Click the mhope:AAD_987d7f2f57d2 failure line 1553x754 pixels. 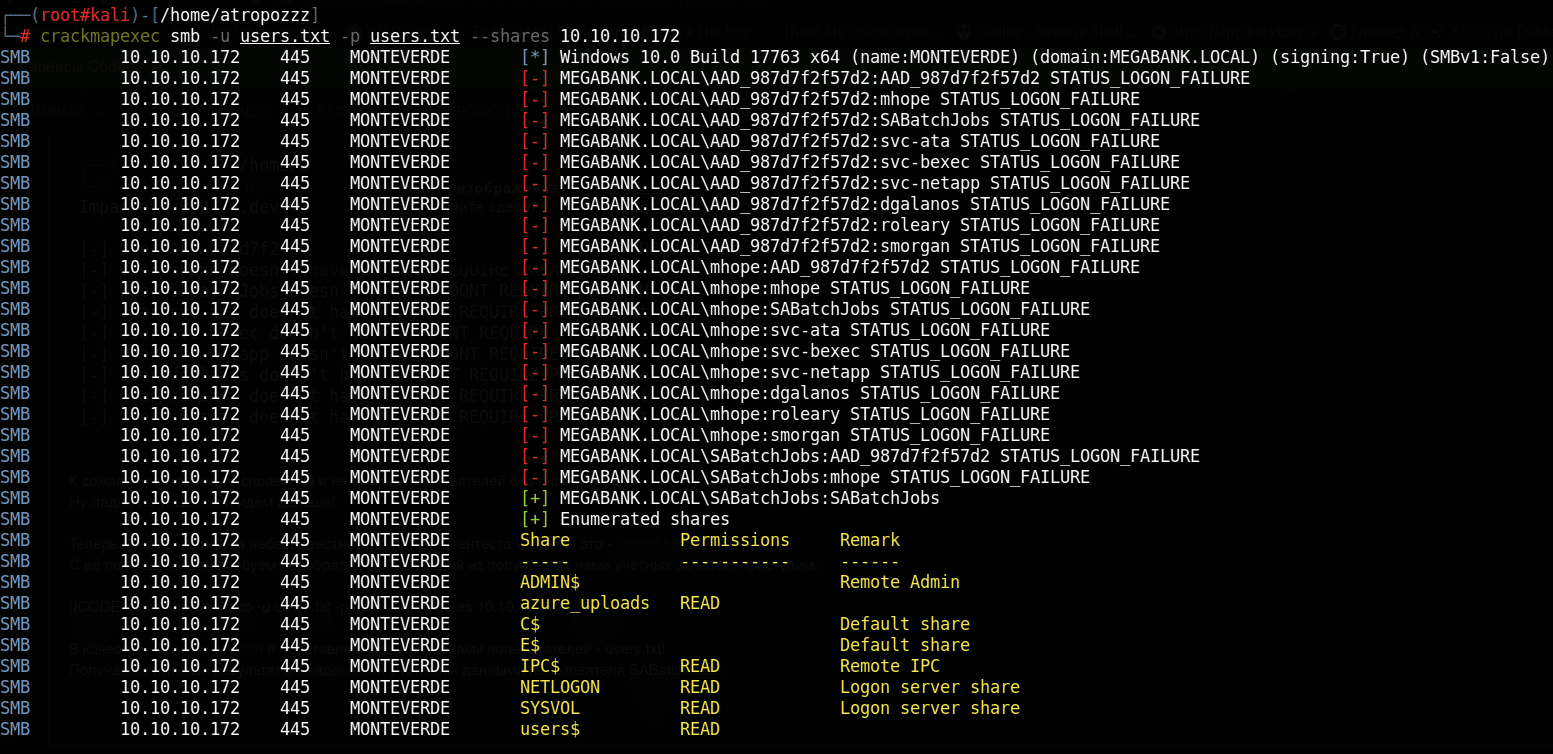pos(850,267)
